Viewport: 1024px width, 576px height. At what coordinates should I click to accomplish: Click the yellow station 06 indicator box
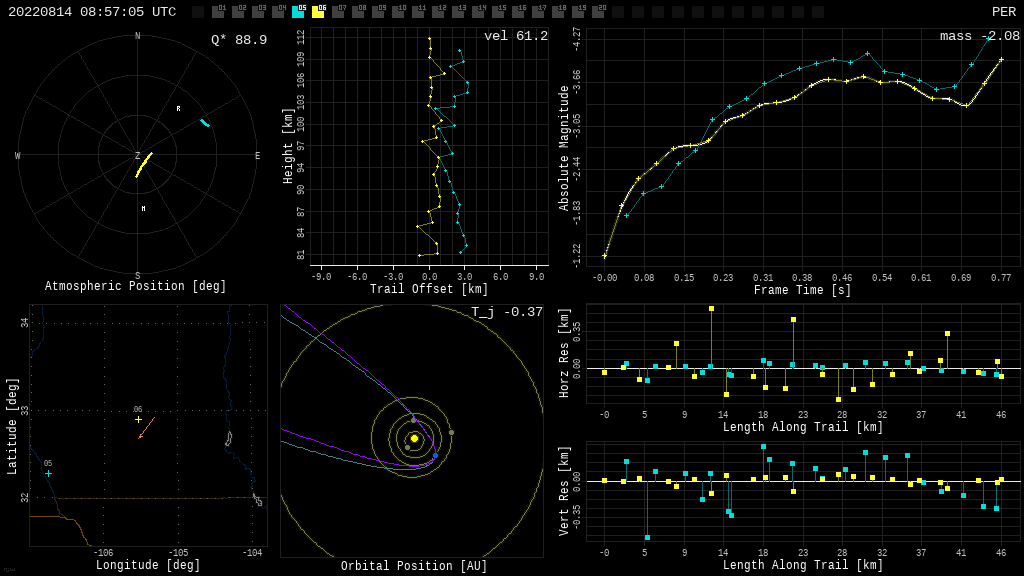318,12
